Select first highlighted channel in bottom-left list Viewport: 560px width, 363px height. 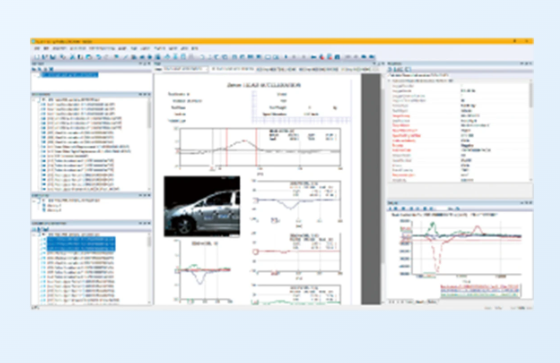81,239
